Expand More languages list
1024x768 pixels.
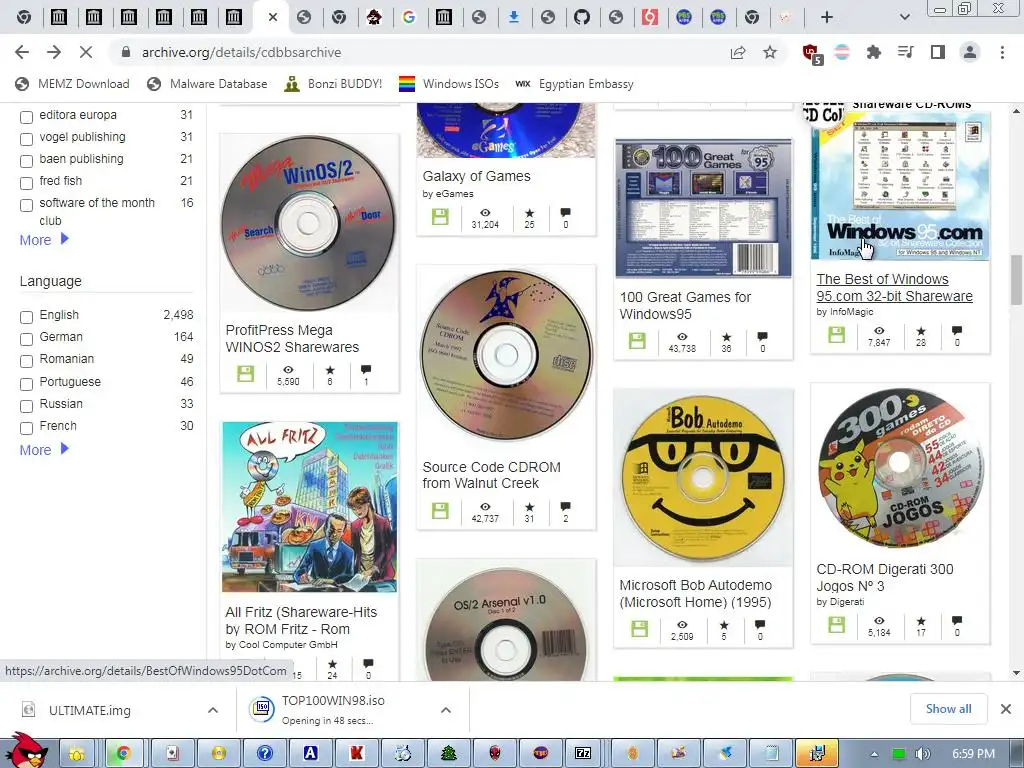tap(44, 450)
